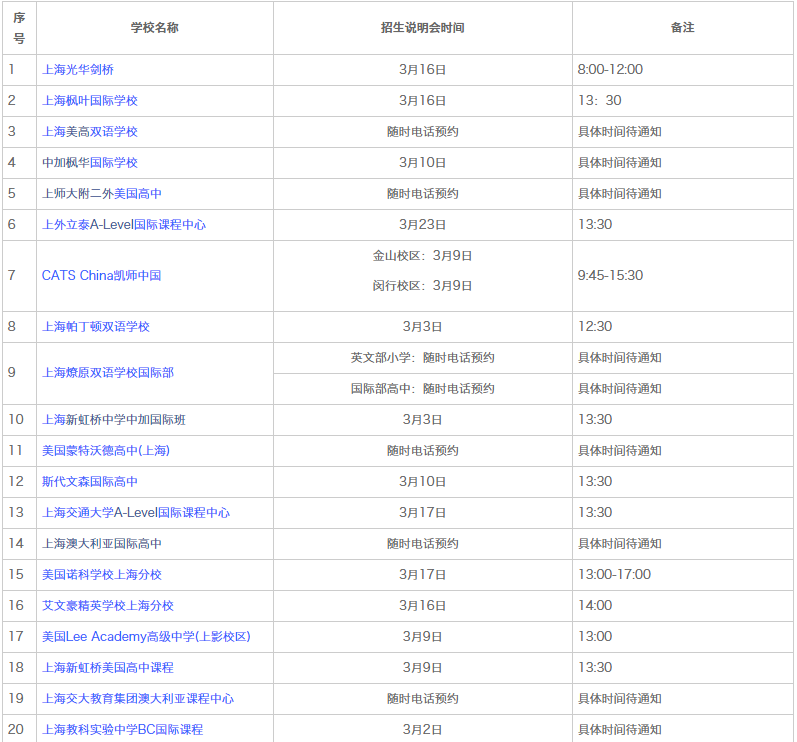Select the 3月23日 date cell
797x742 pixels.
422,225
